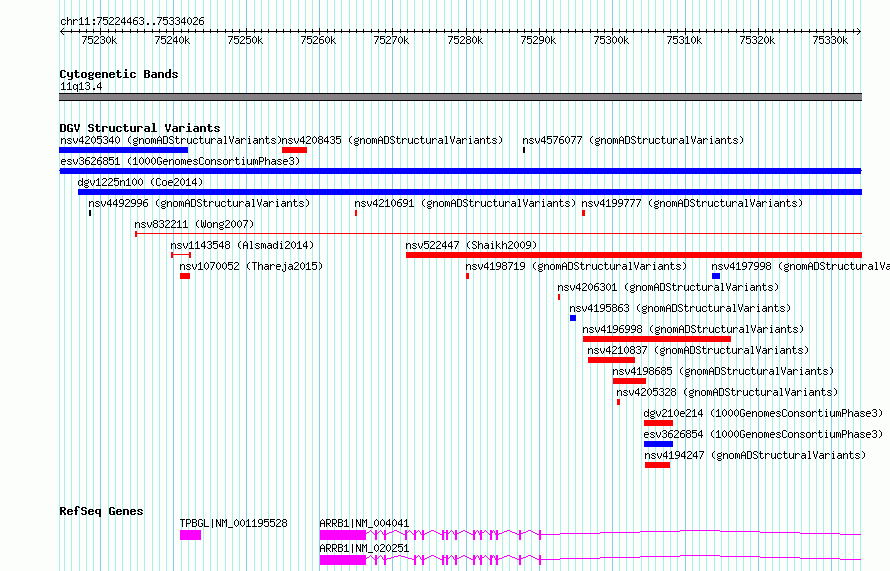Open the TPBGL|NM_001195528 gene label

pyautogui.click(x=234, y=523)
